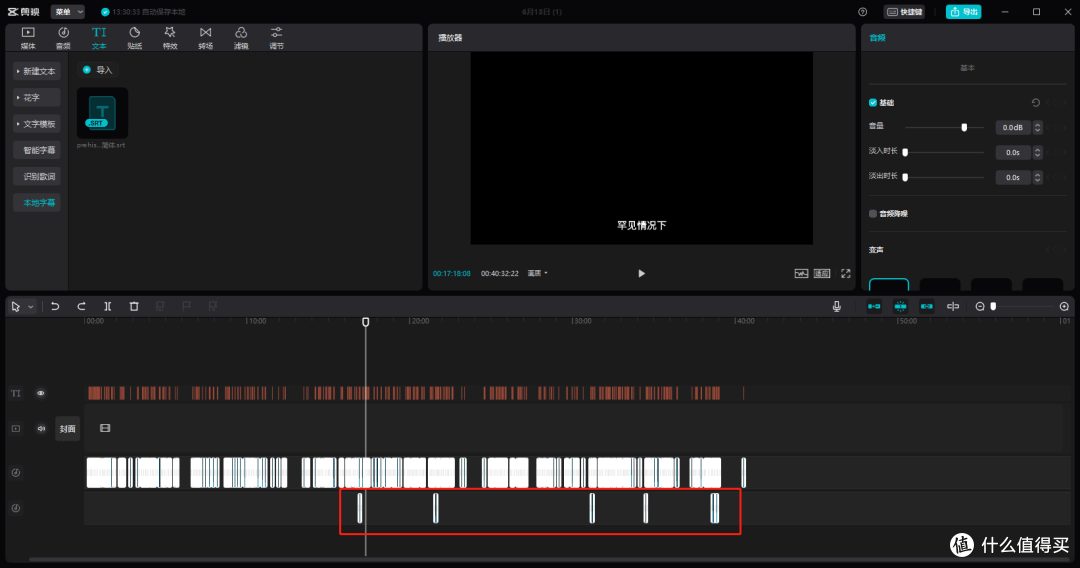
Task: Enable the 音频降噪 checkbox
Action: [x=873, y=213]
